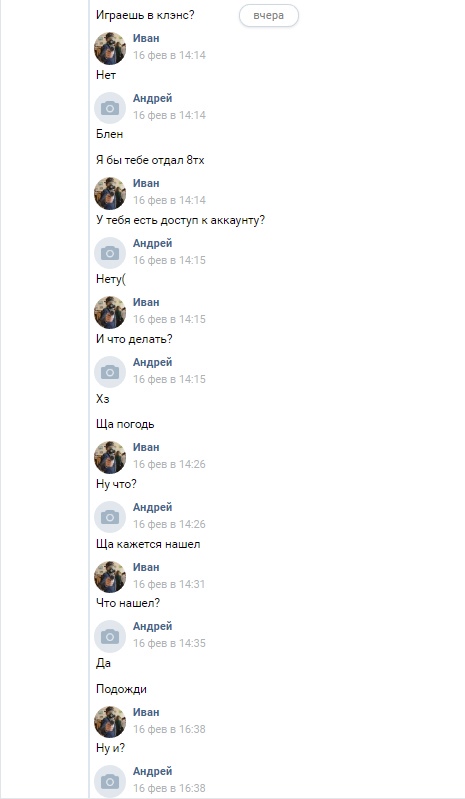Click Андрей's camera avatar above "Нету("

point(110,253)
